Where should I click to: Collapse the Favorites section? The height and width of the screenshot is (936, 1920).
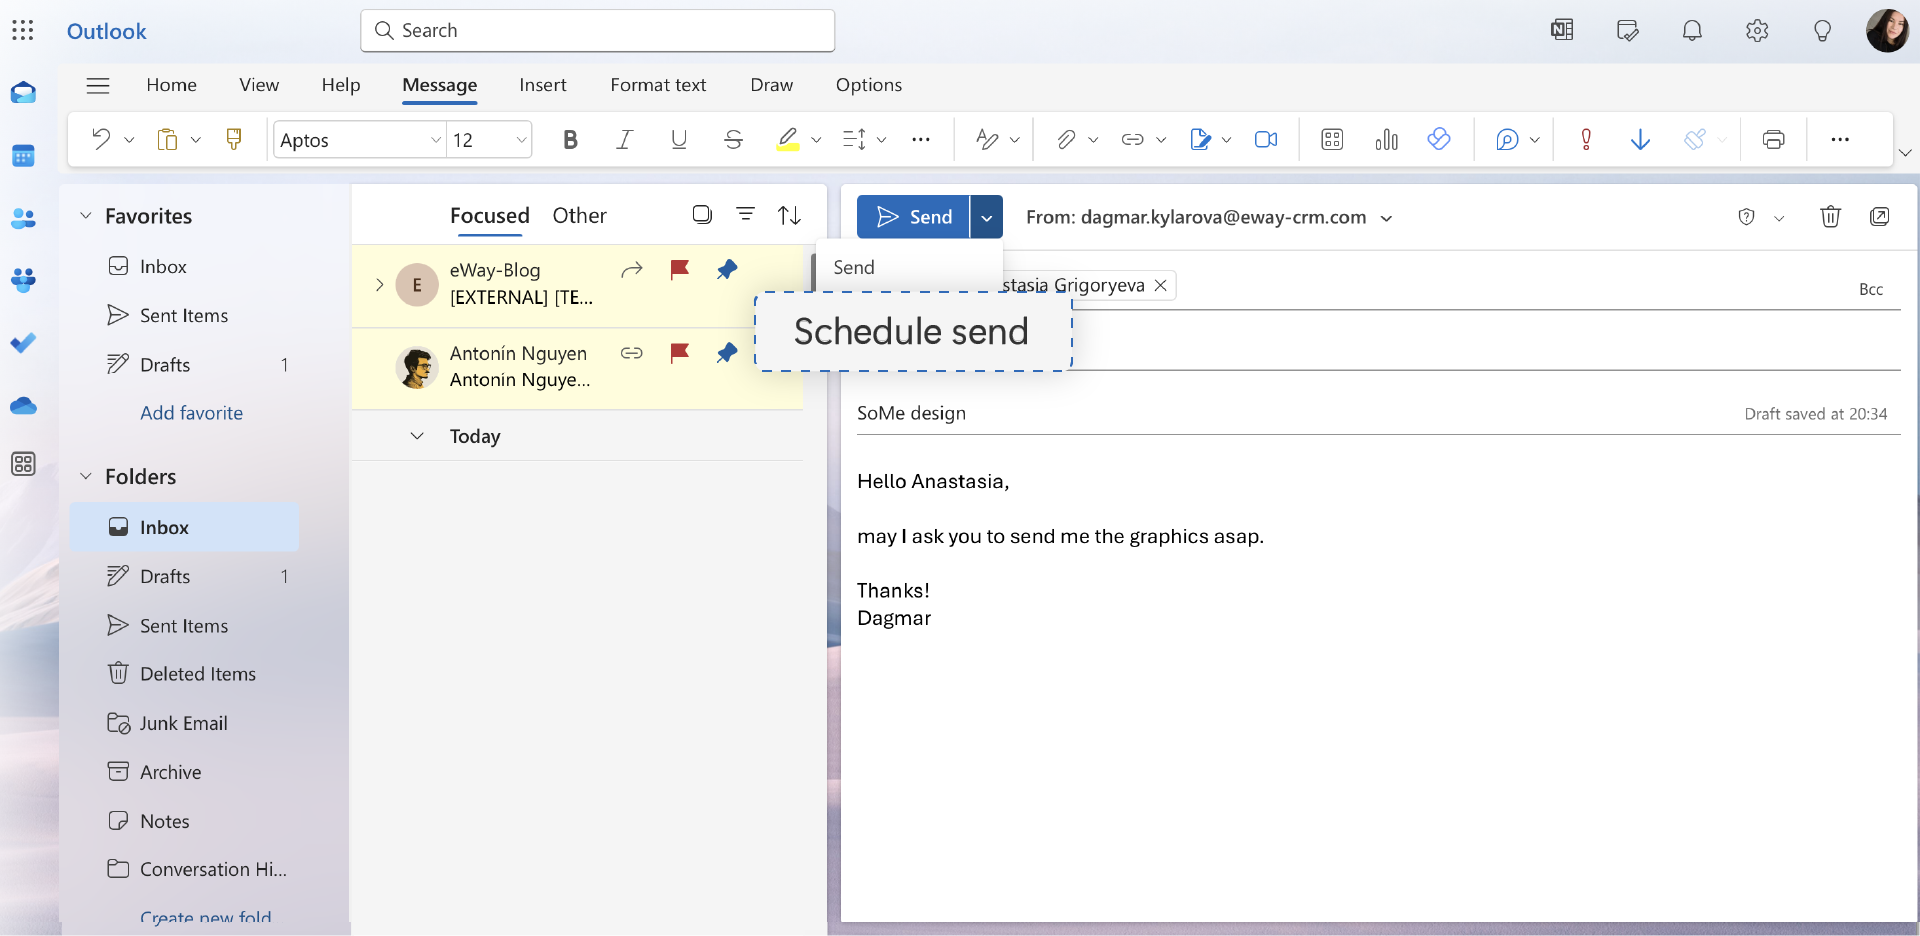coord(86,216)
